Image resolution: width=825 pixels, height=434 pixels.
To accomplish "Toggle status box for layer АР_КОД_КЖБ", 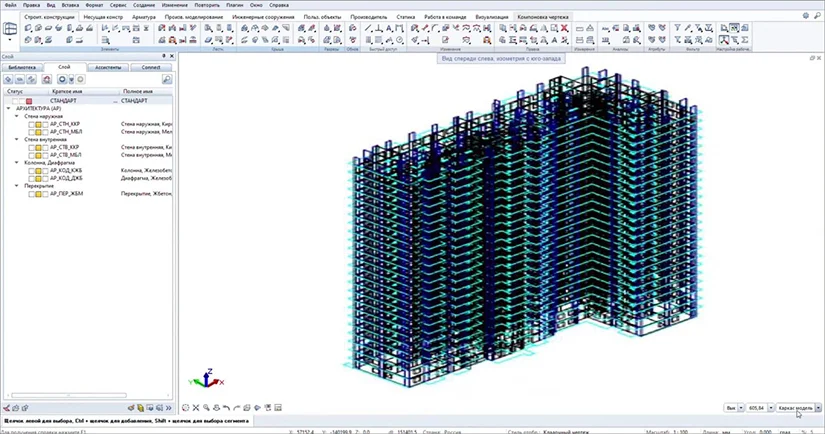I will 31,170.
